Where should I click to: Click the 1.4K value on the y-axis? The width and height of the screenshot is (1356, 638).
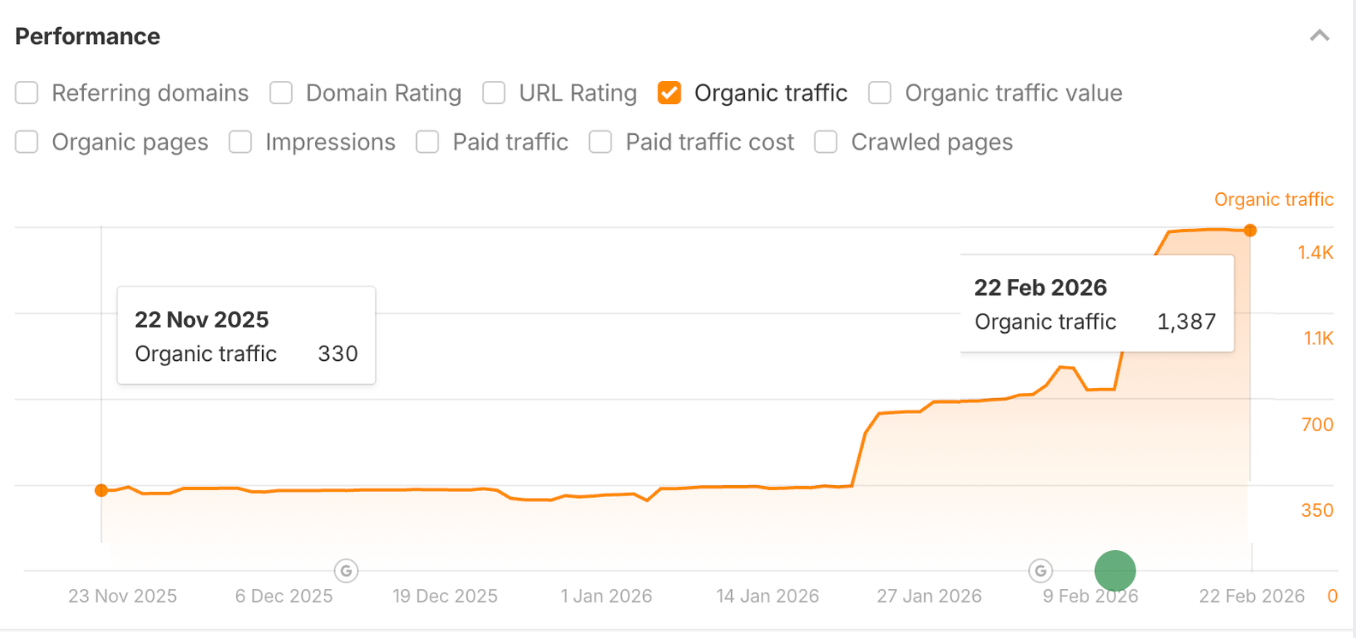(1316, 253)
